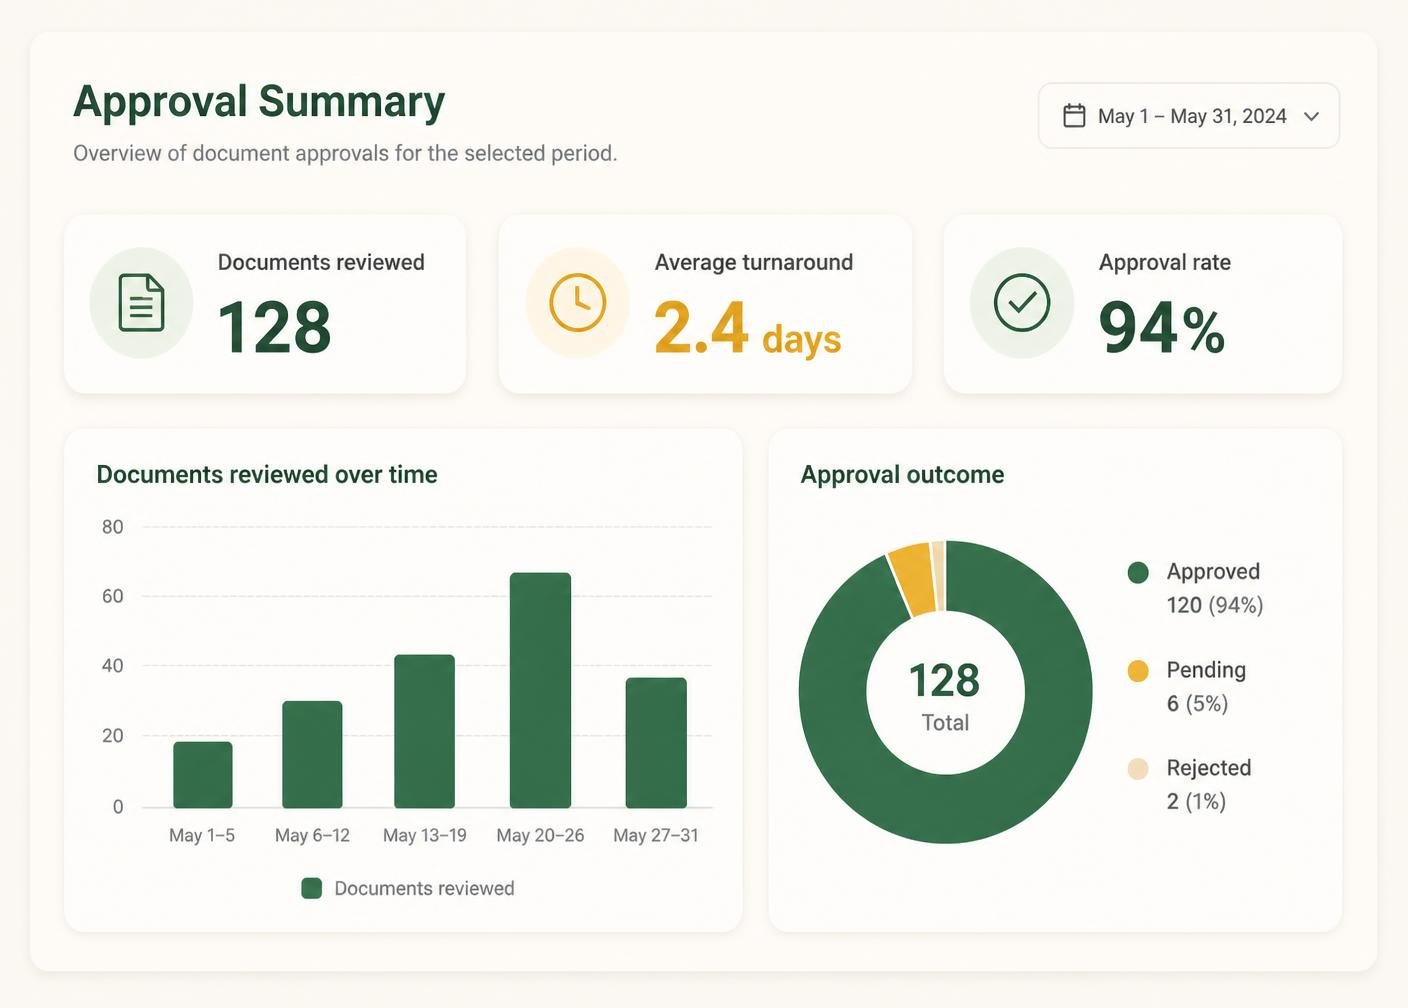
Task: Click the 2 (1%) legend value
Action: [x=1196, y=801]
